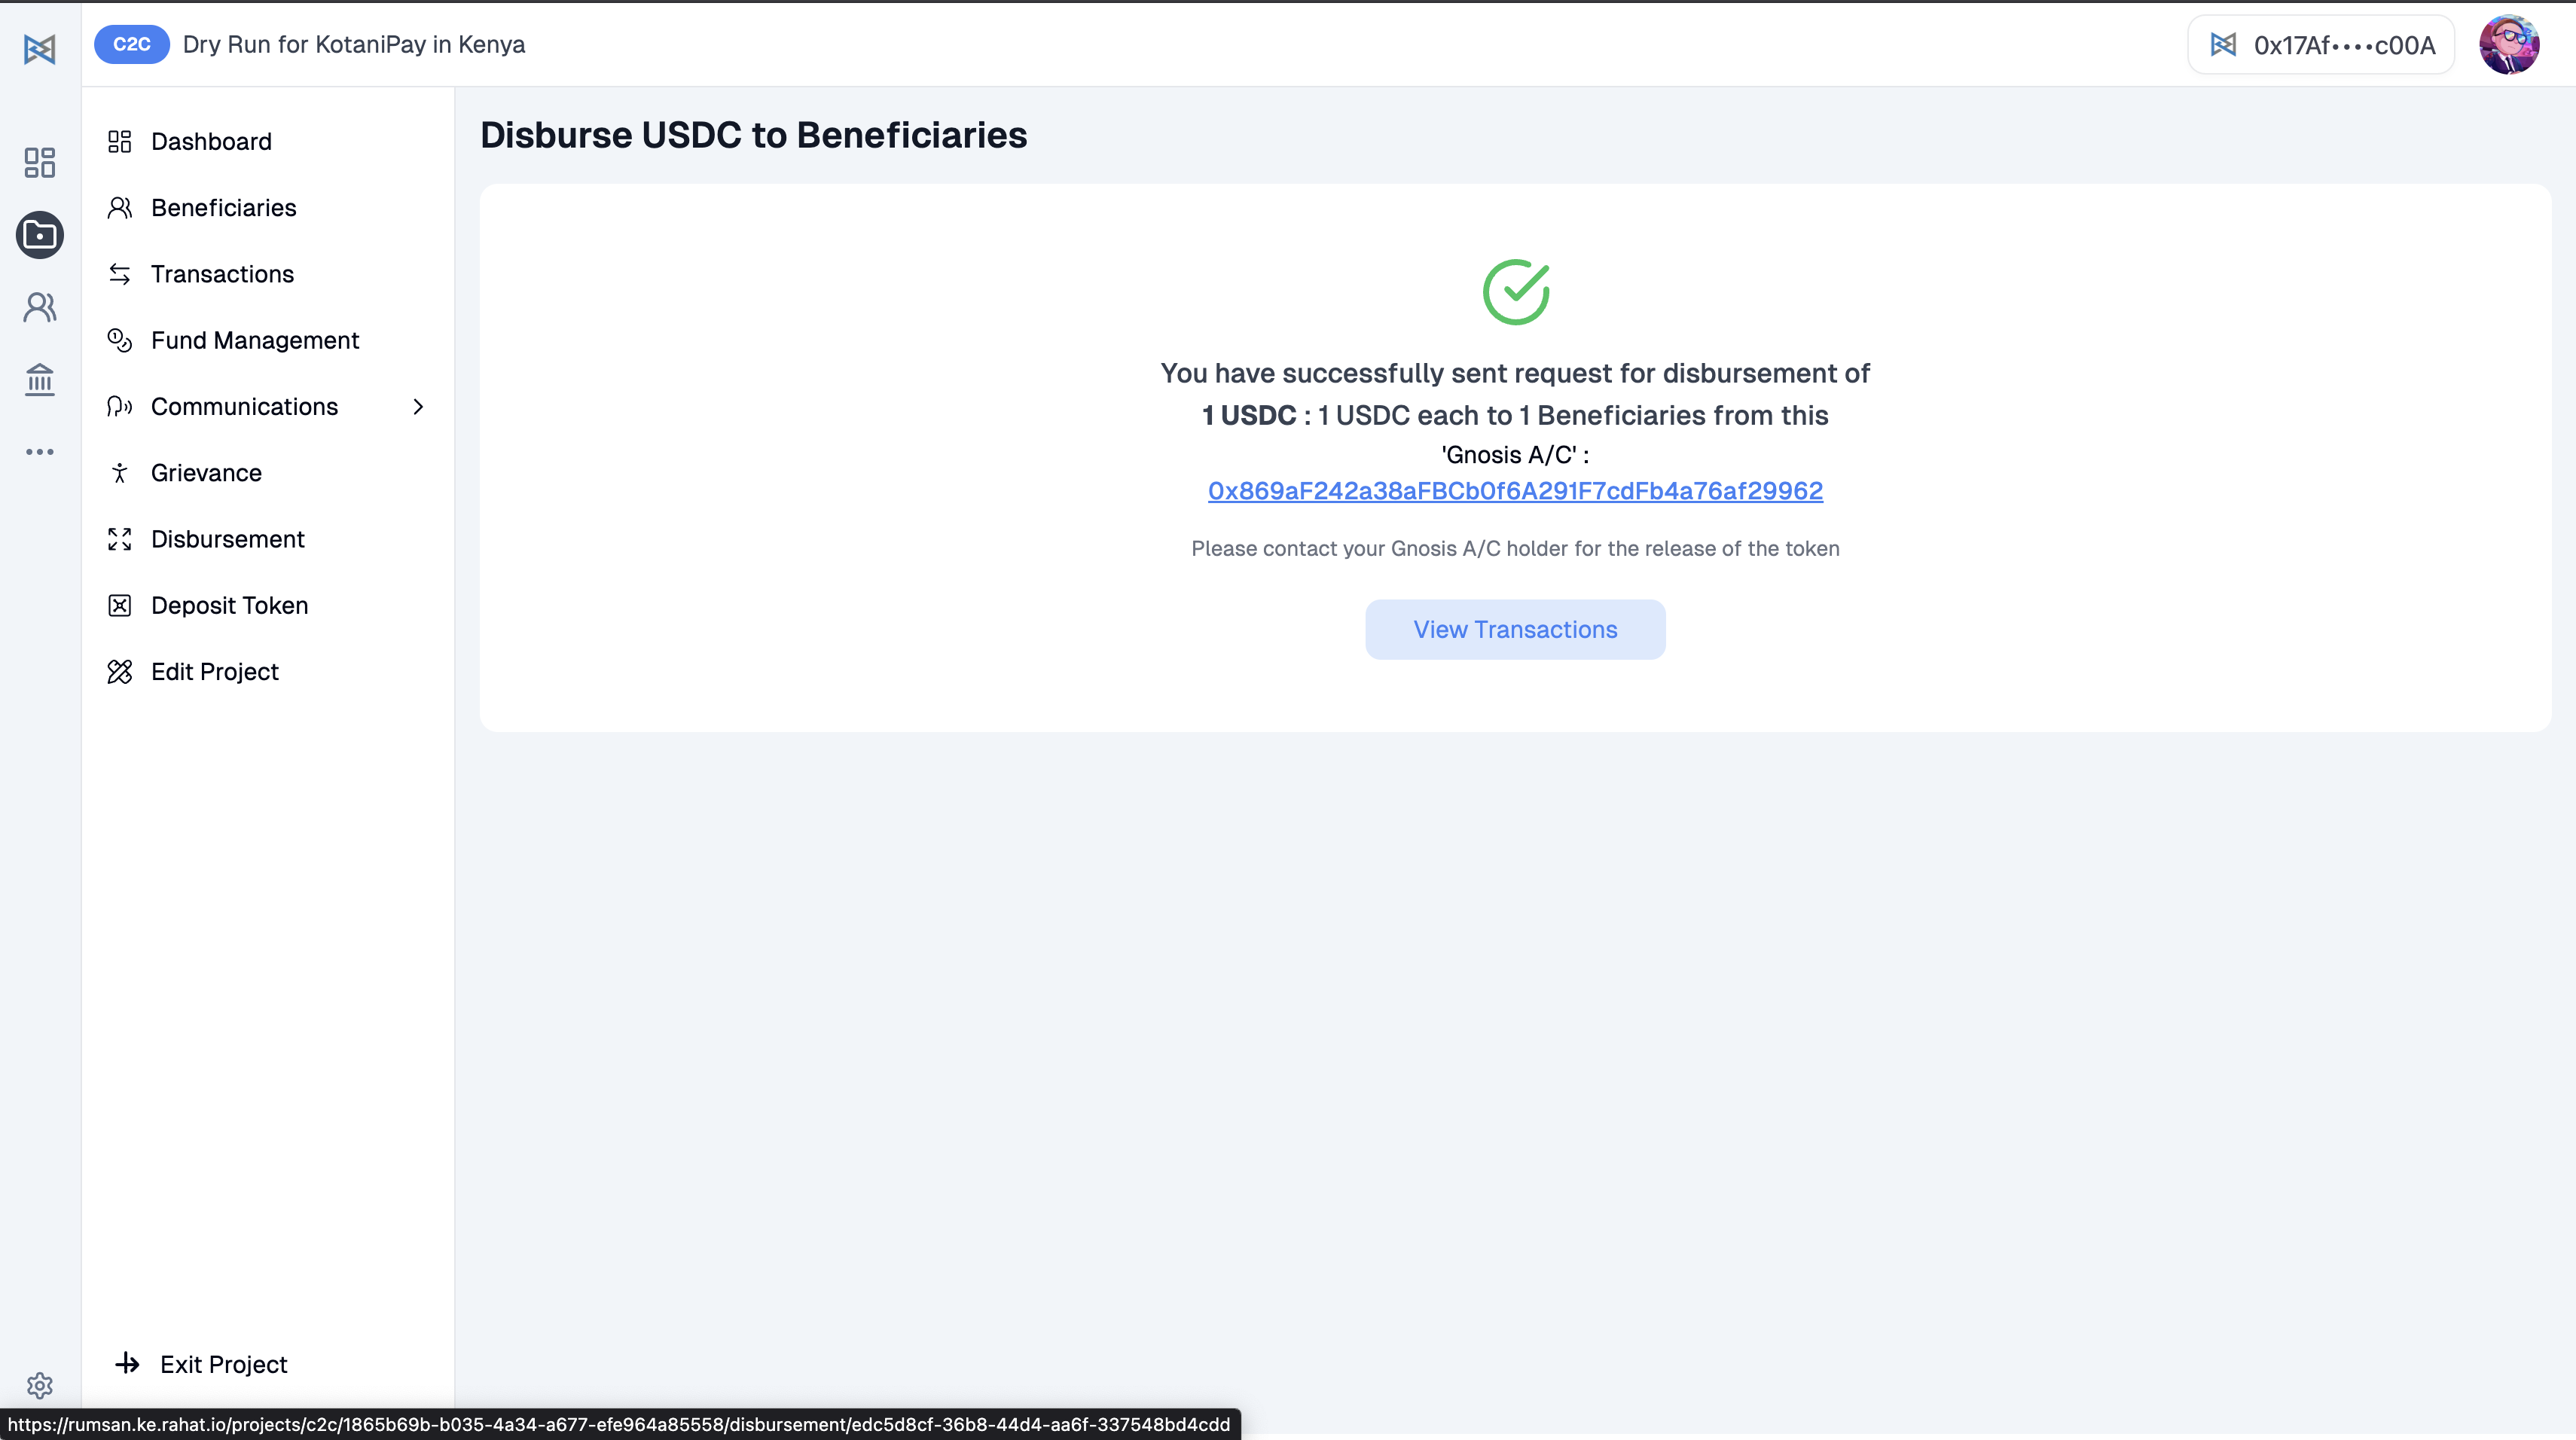Viewport: 2576px width, 1440px height.
Task: Click the View Transactions button
Action: [x=1514, y=629]
